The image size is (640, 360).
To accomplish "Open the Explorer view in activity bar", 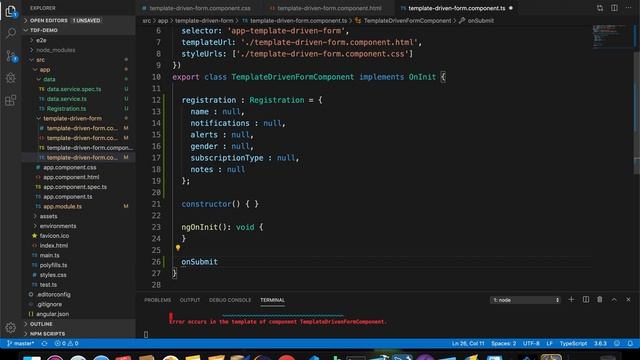I will tap(11, 11).
